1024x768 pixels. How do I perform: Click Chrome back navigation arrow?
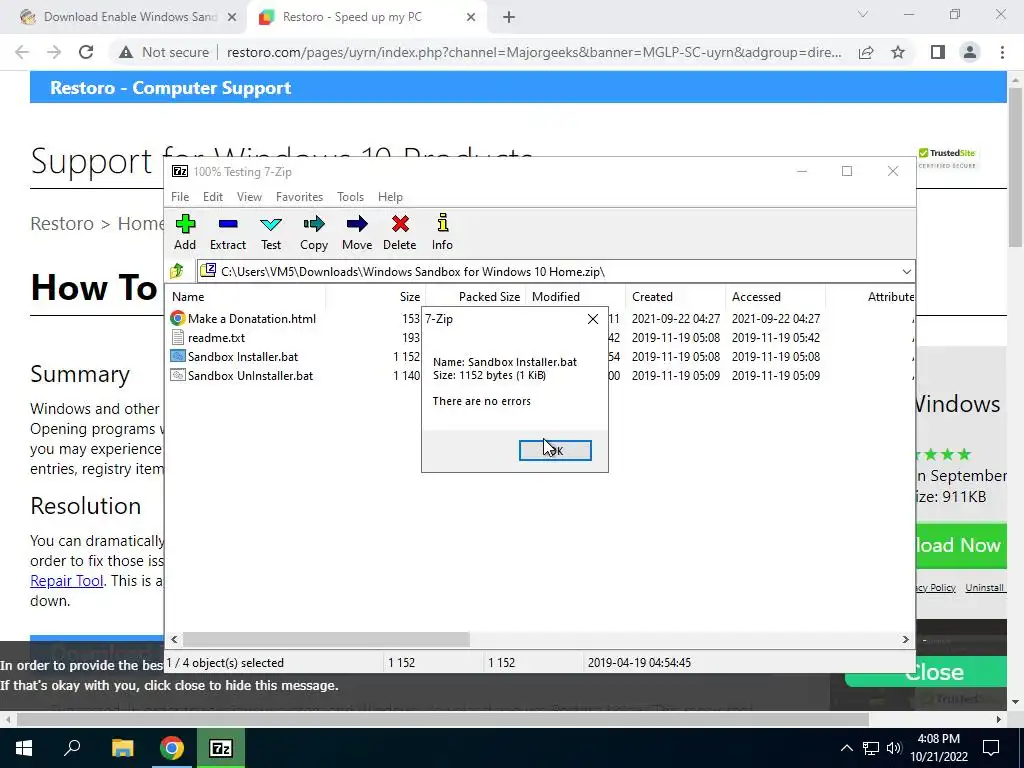click(x=22, y=52)
